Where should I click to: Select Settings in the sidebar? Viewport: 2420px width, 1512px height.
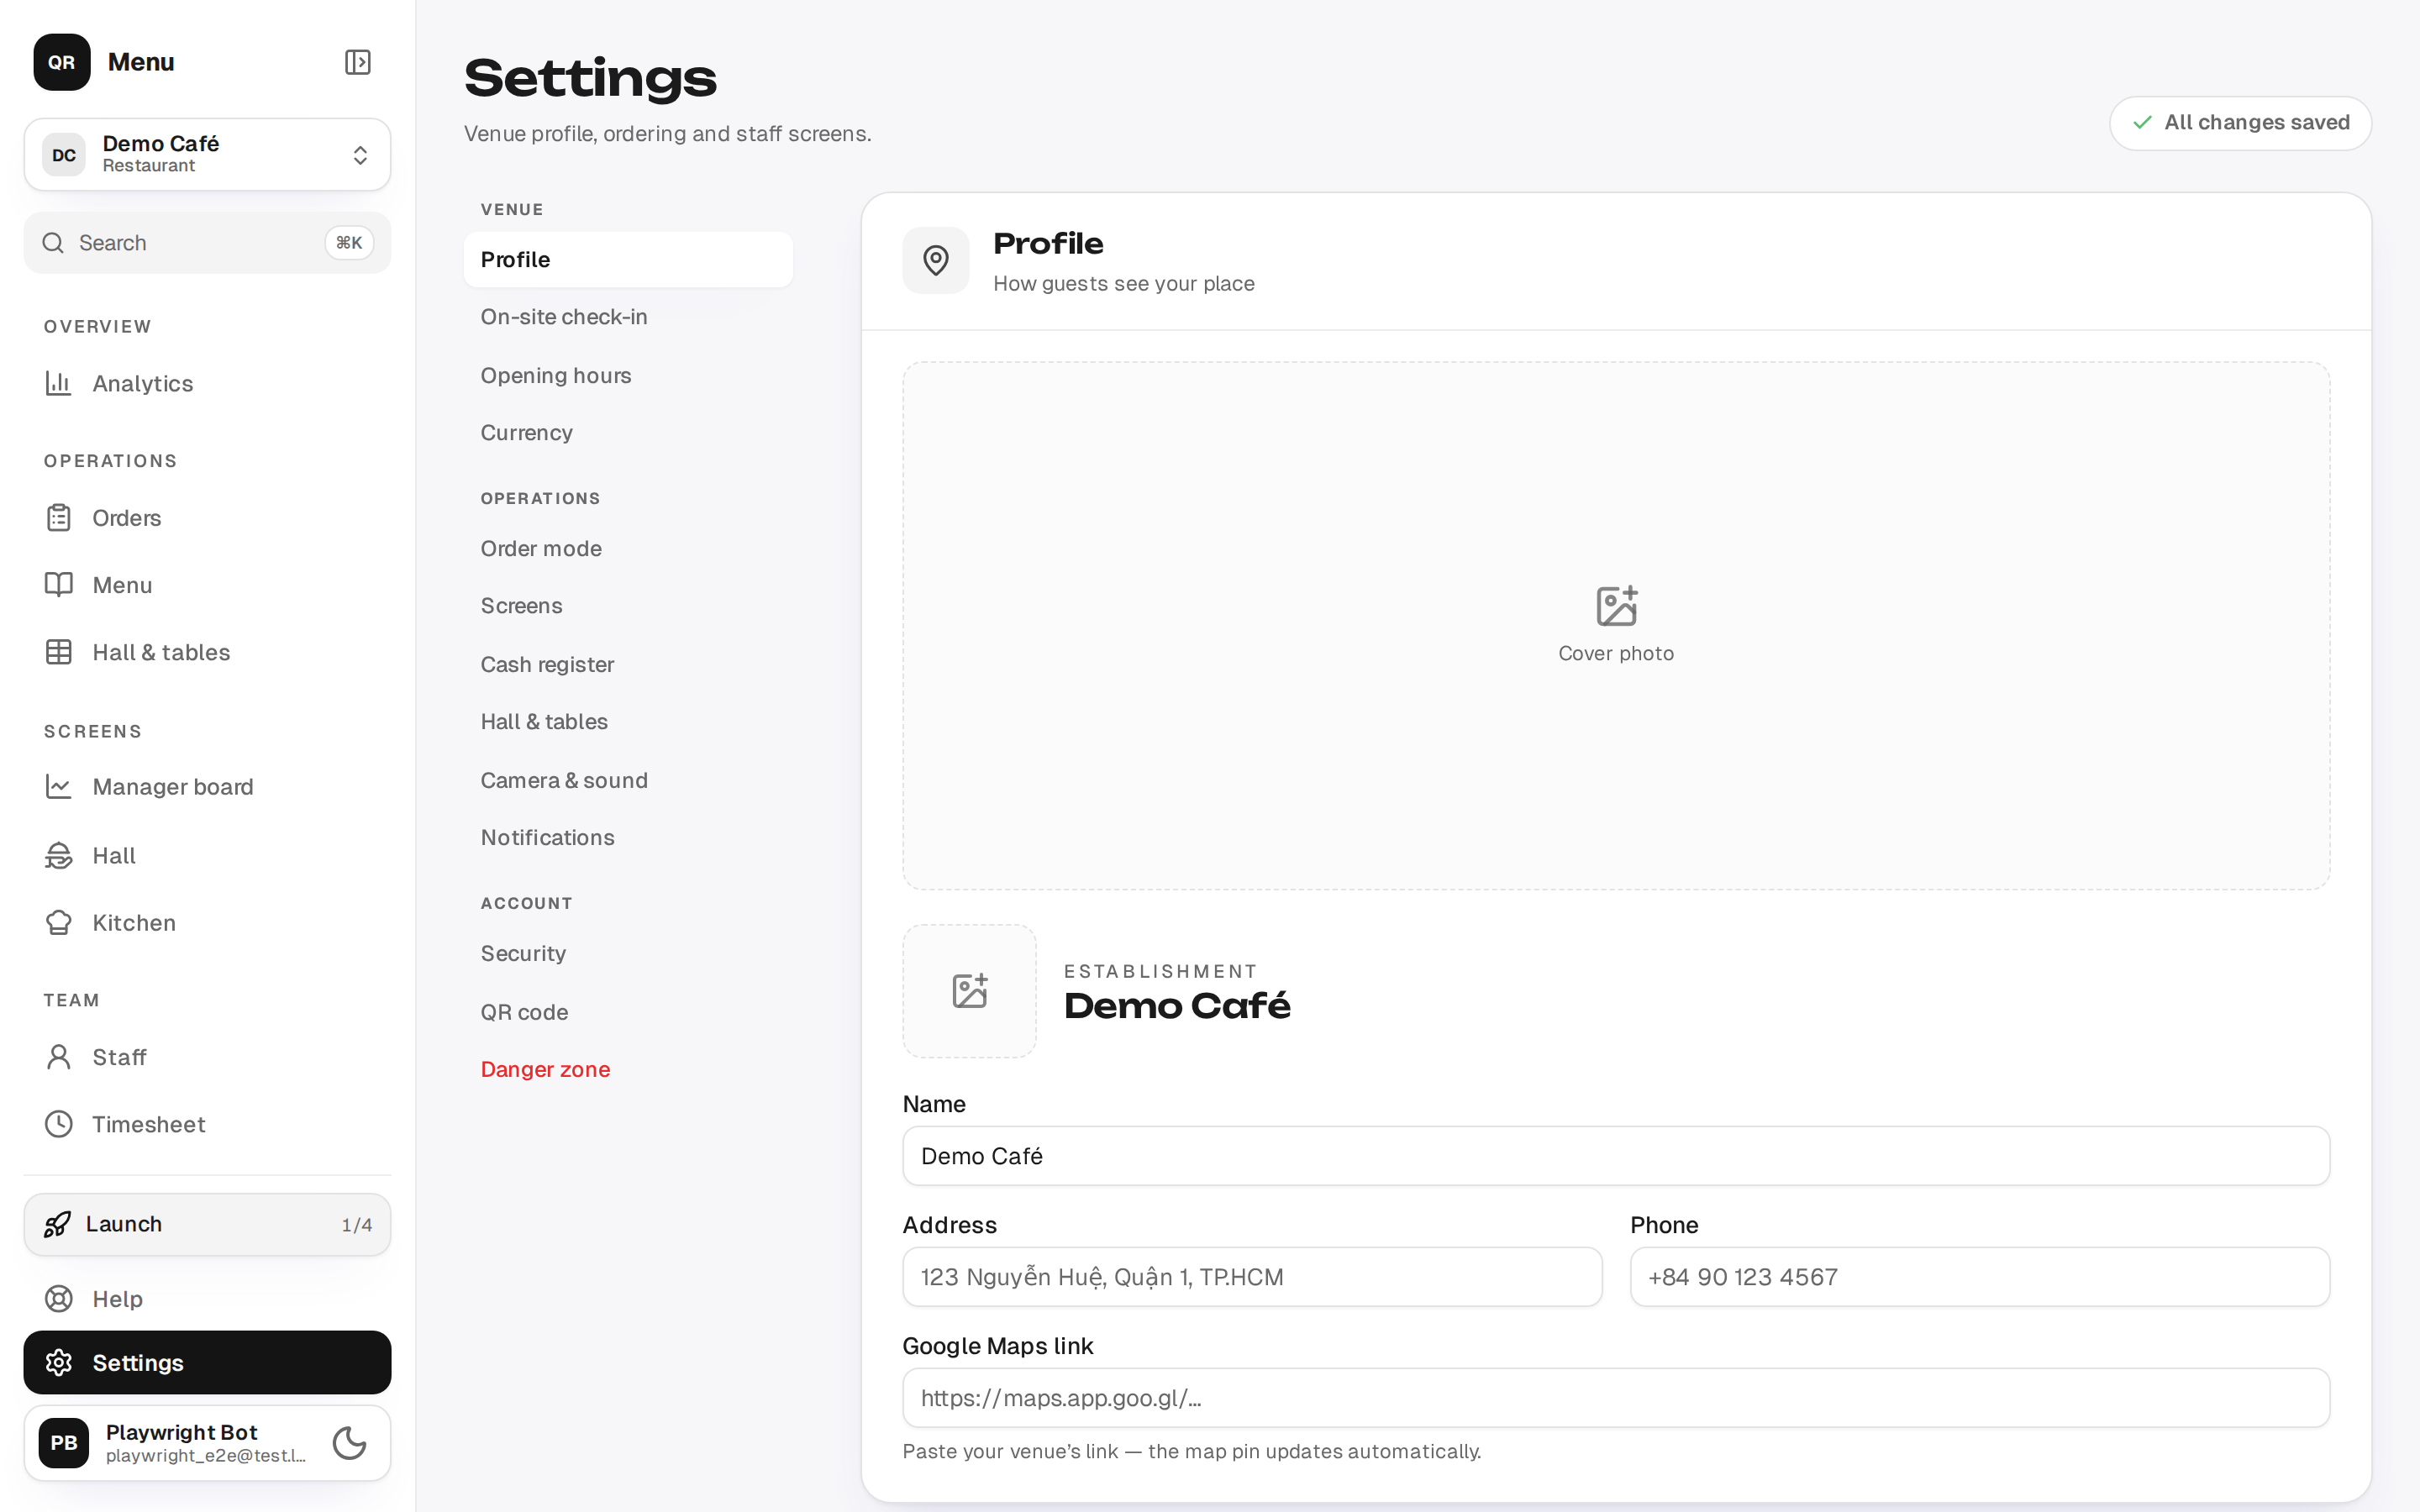coord(207,1362)
